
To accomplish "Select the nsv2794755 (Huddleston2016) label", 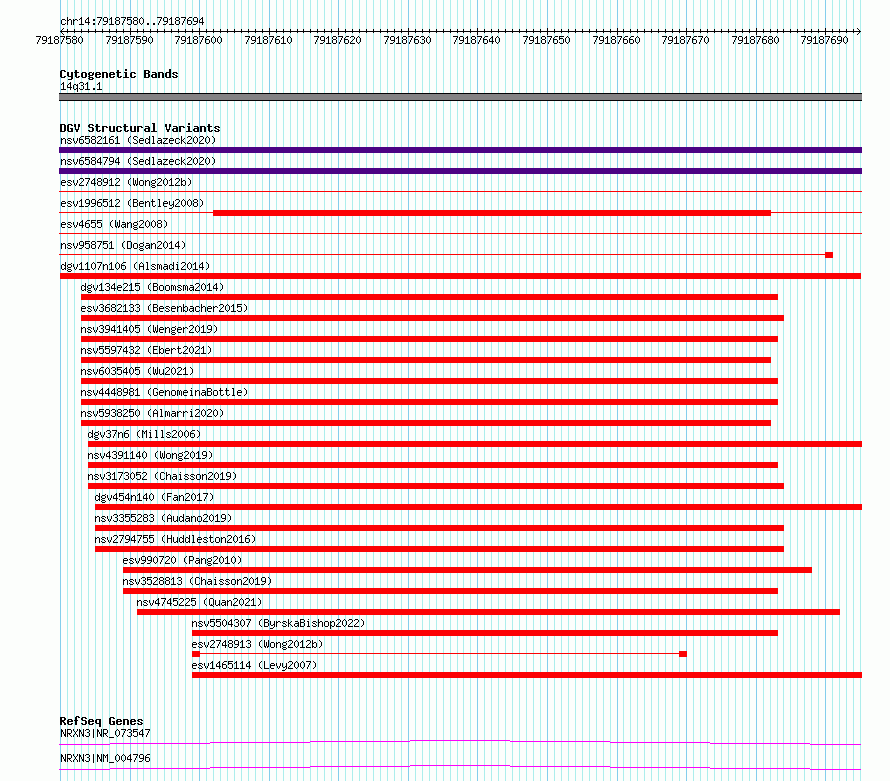I will coord(175,539).
